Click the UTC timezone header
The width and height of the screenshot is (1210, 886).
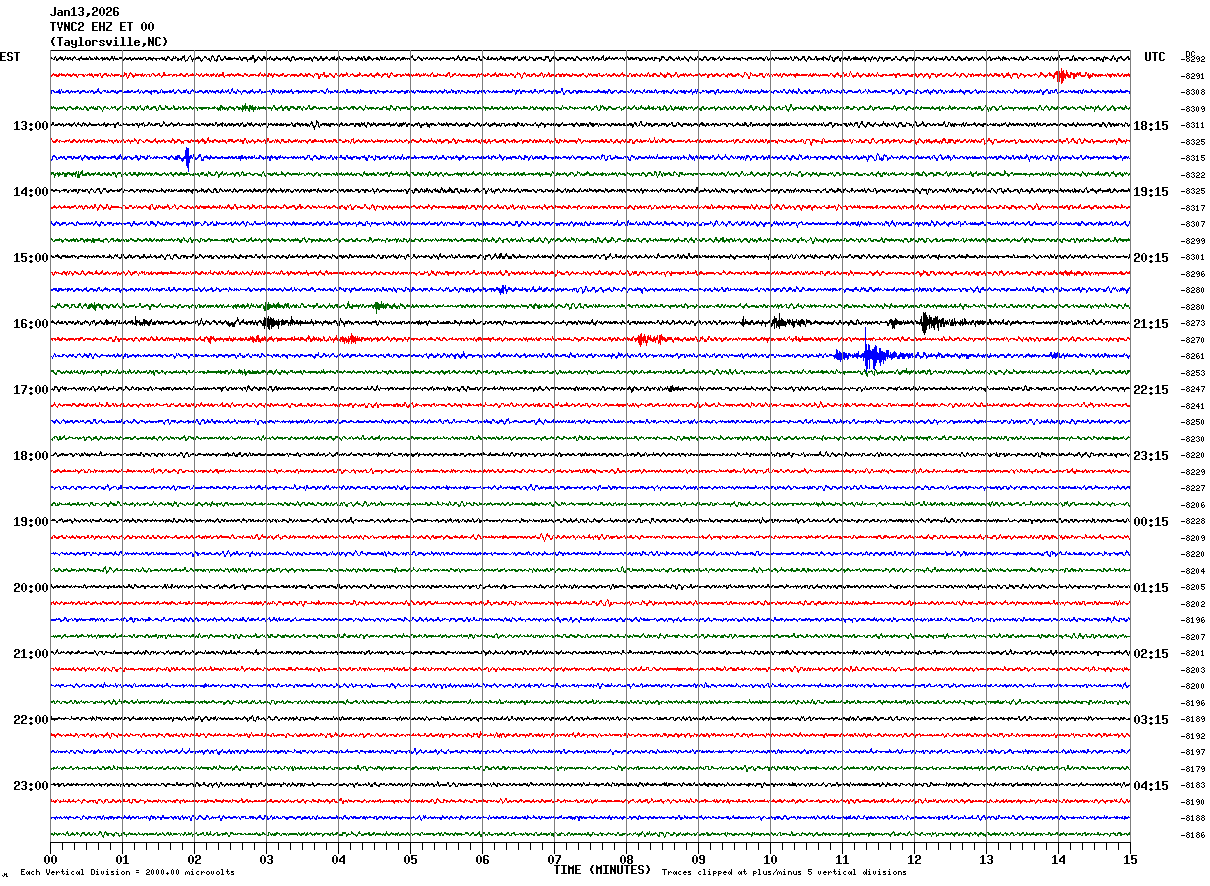[1155, 57]
